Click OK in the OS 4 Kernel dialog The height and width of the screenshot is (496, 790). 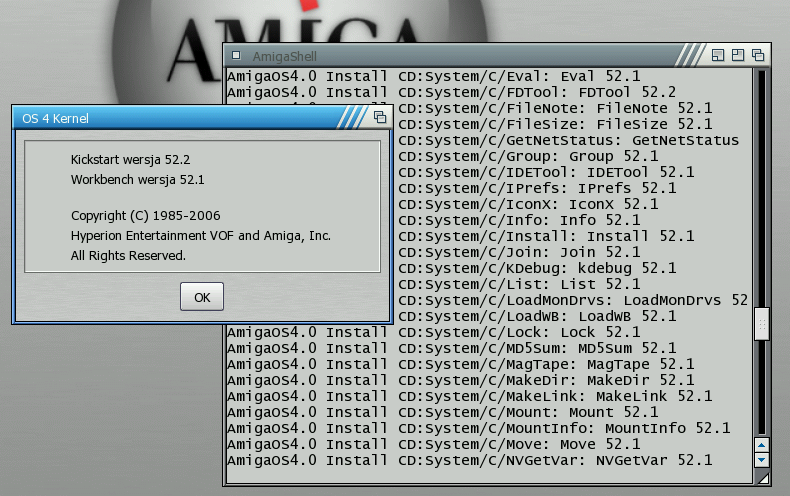(202, 297)
